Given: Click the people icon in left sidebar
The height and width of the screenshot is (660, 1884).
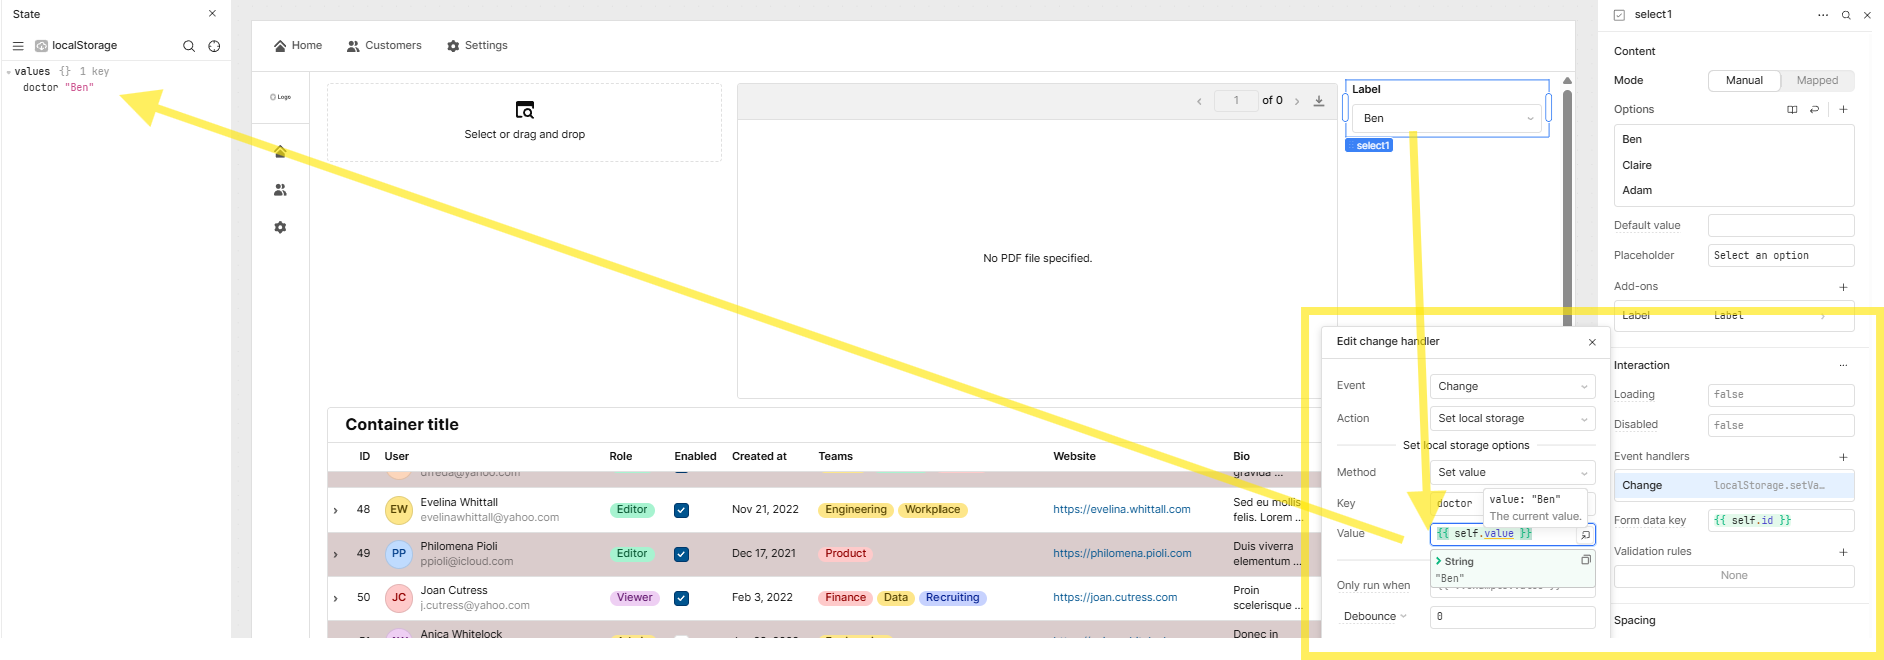Looking at the screenshot, I should pyautogui.click(x=280, y=190).
